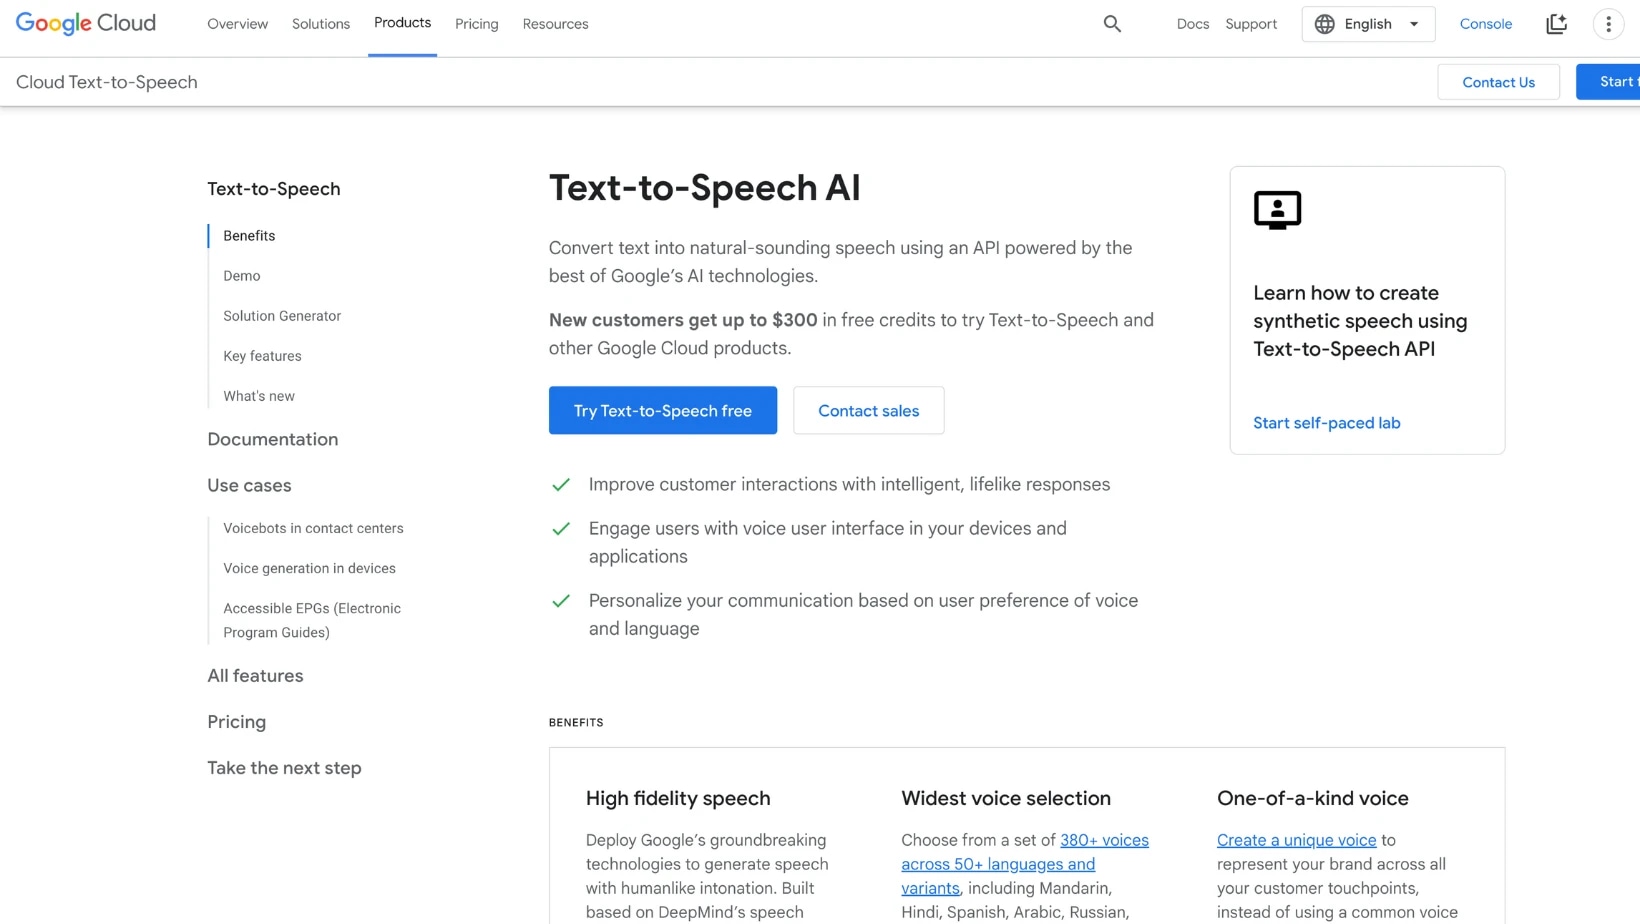
Task: Open the Overview nav item
Action: tap(238, 24)
